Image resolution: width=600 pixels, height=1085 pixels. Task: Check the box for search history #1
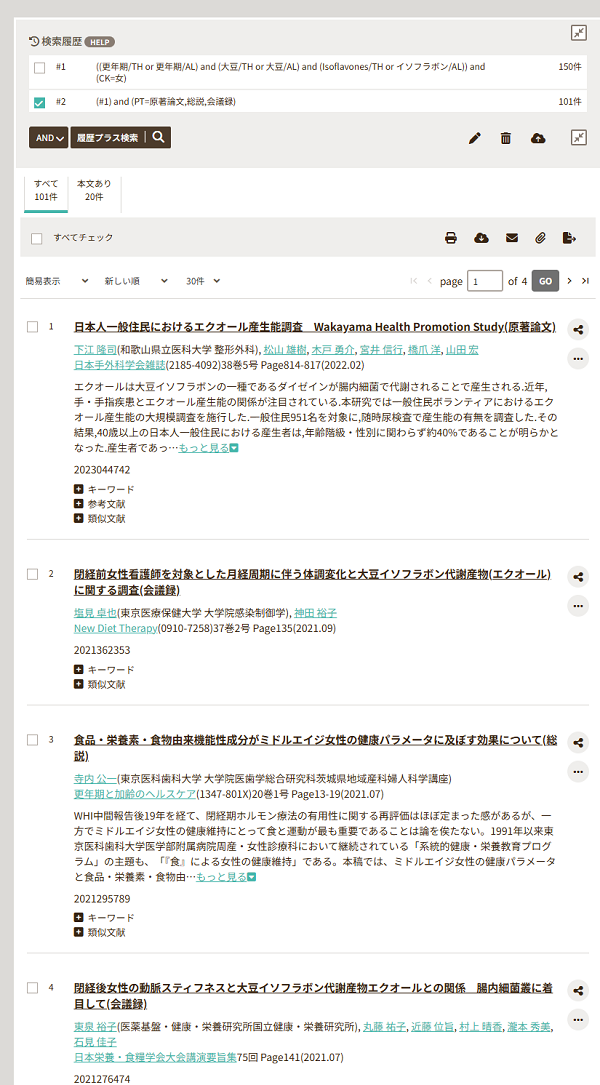pyautogui.click(x=39, y=68)
